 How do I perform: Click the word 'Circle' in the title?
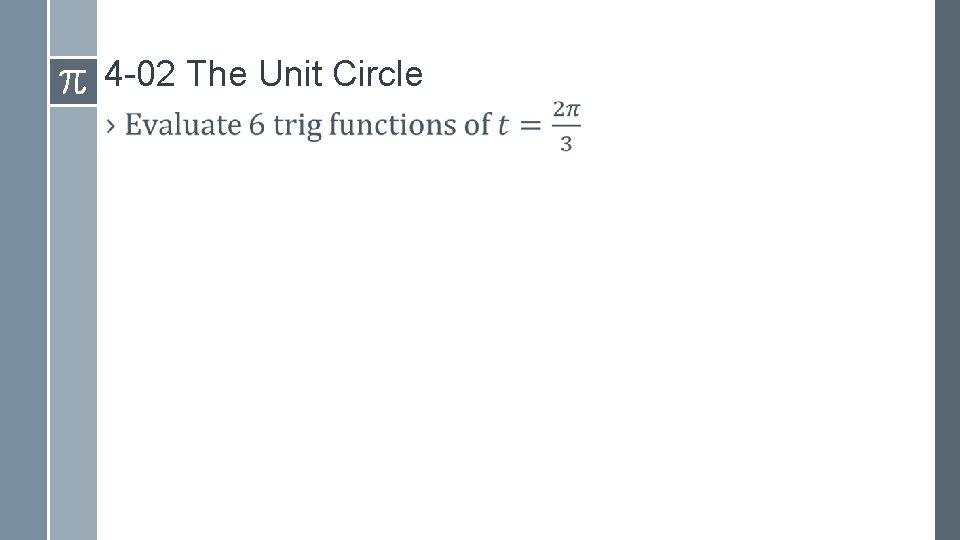377,74
